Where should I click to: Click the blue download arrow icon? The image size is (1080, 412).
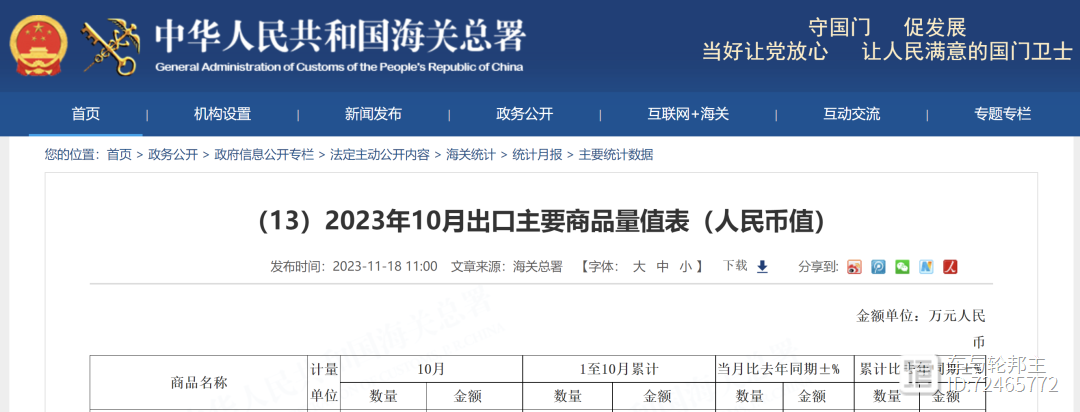[x=762, y=267]
